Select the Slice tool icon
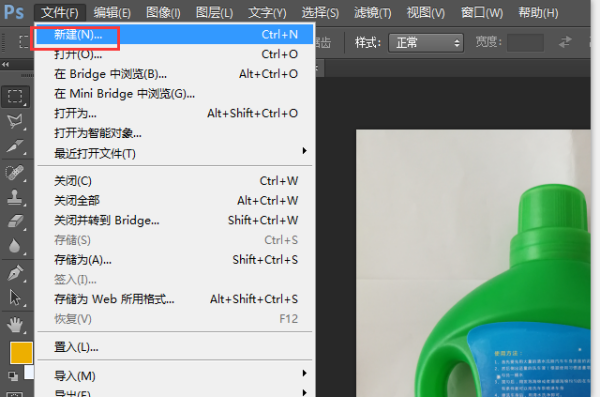The width and height of the screenshot is (600, 397). click(15, 146)
